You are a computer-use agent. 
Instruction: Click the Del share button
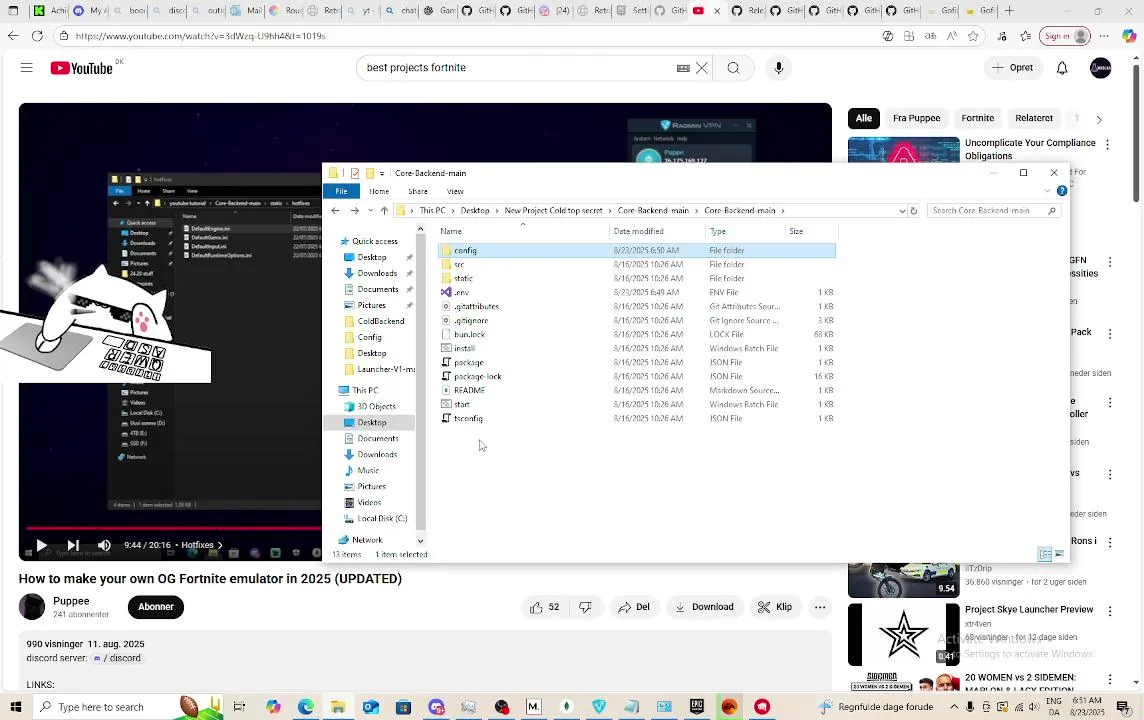(x=633, y=607)
